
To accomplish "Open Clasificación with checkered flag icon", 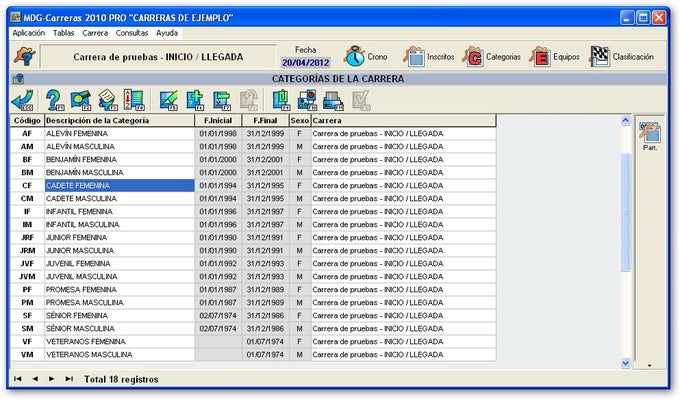I will [x=622, y=56].
